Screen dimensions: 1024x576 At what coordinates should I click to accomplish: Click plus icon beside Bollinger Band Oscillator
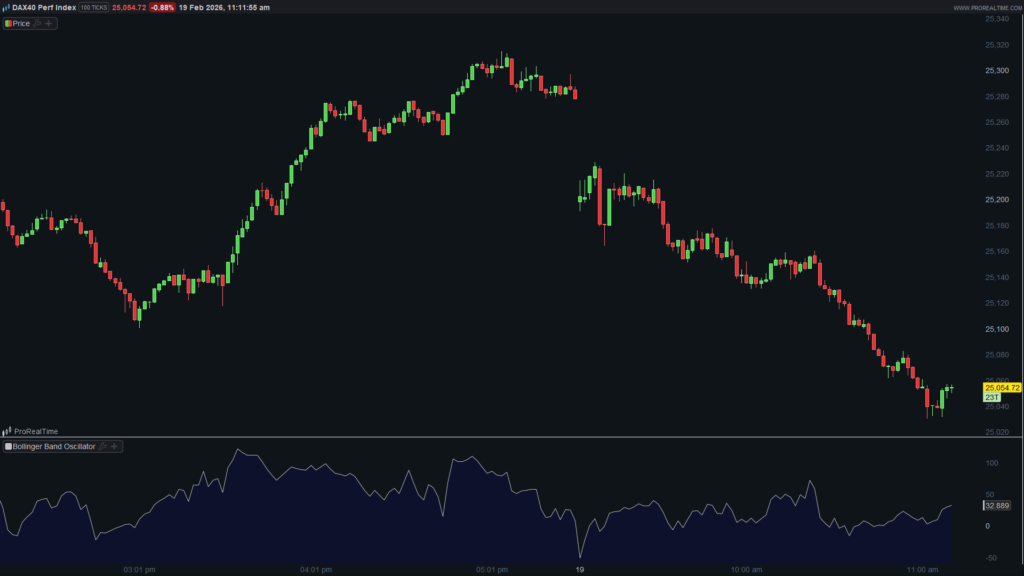114,447
